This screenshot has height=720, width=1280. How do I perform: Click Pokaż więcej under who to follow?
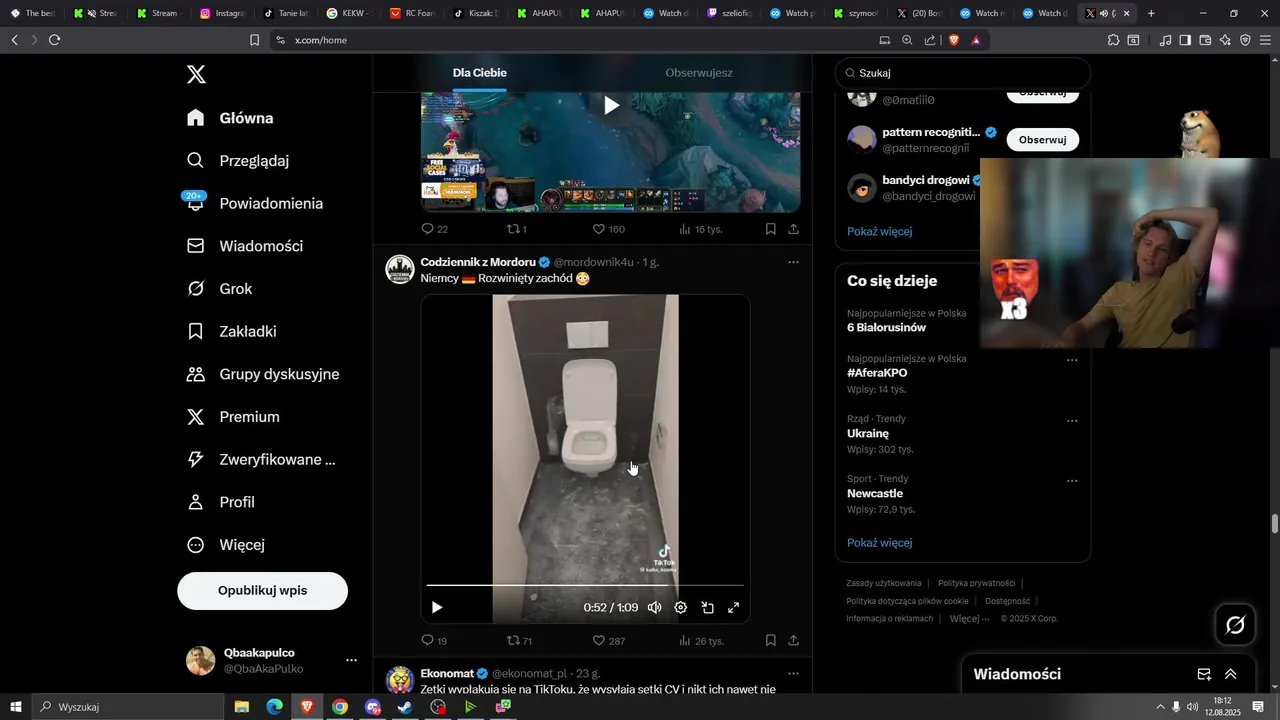click(x=879, y=231)
